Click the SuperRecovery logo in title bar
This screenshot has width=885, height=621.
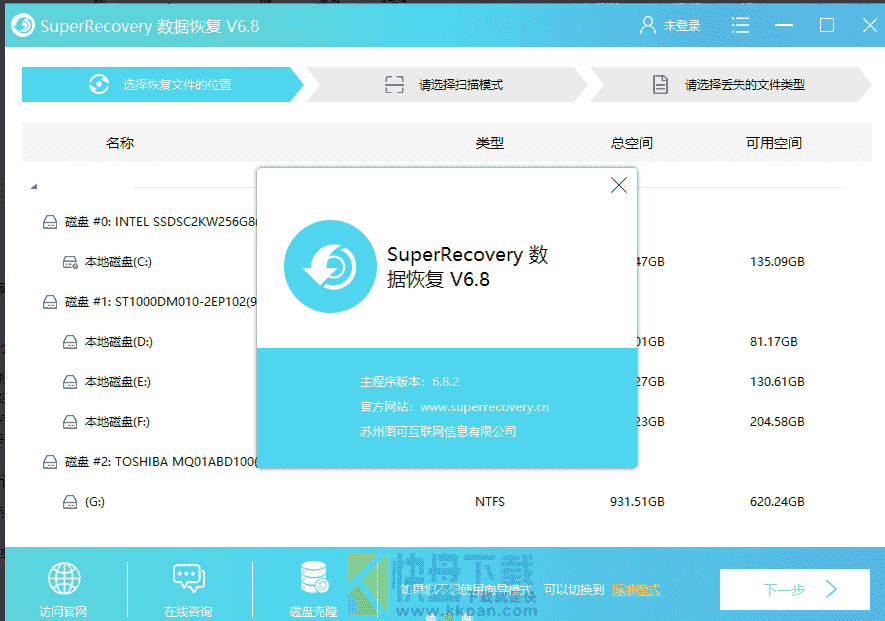click(x=23, y=25)
